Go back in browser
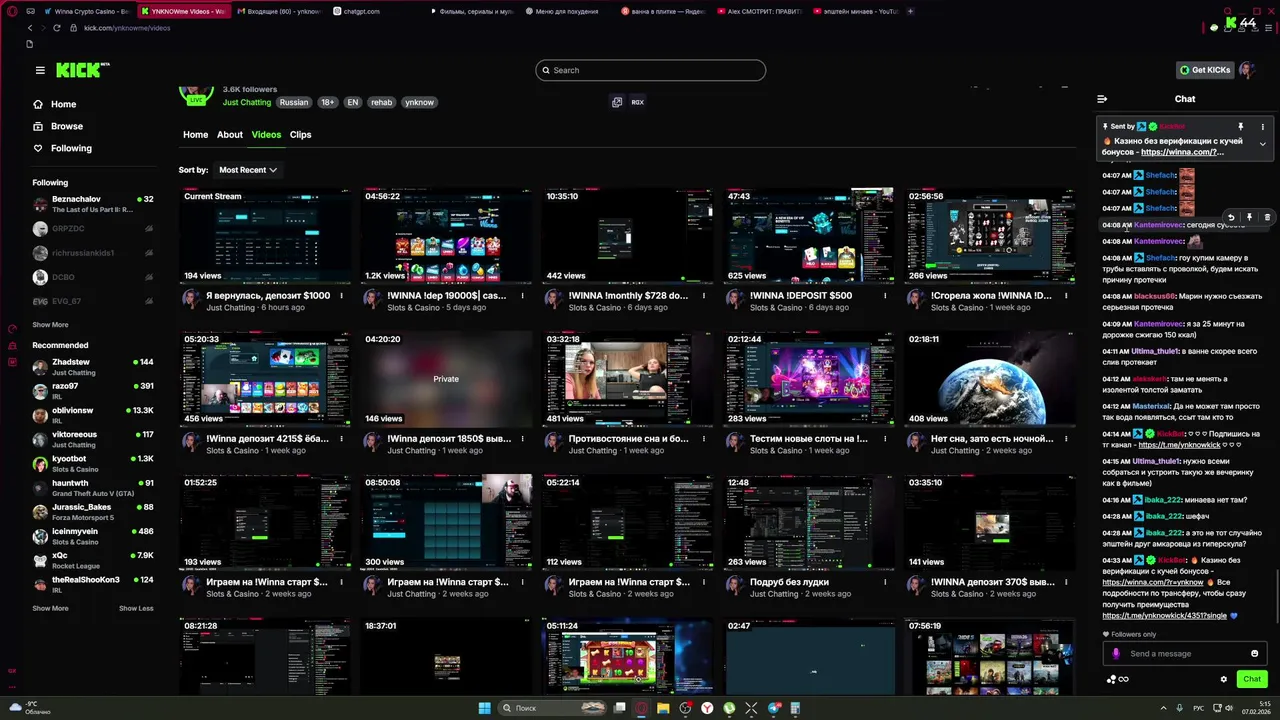This screenshot has height=720, width=1280. pos(28,28)
